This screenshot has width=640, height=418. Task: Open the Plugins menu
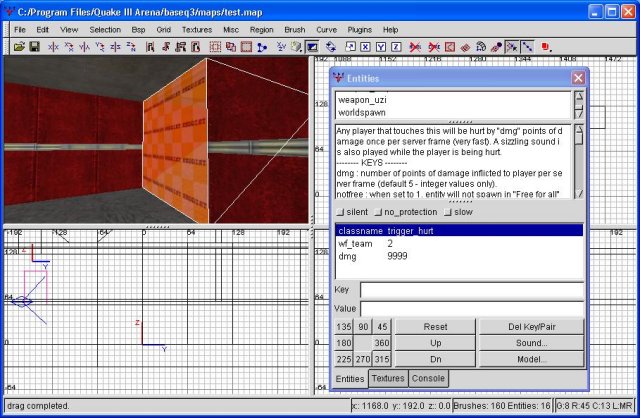point(360,30)
